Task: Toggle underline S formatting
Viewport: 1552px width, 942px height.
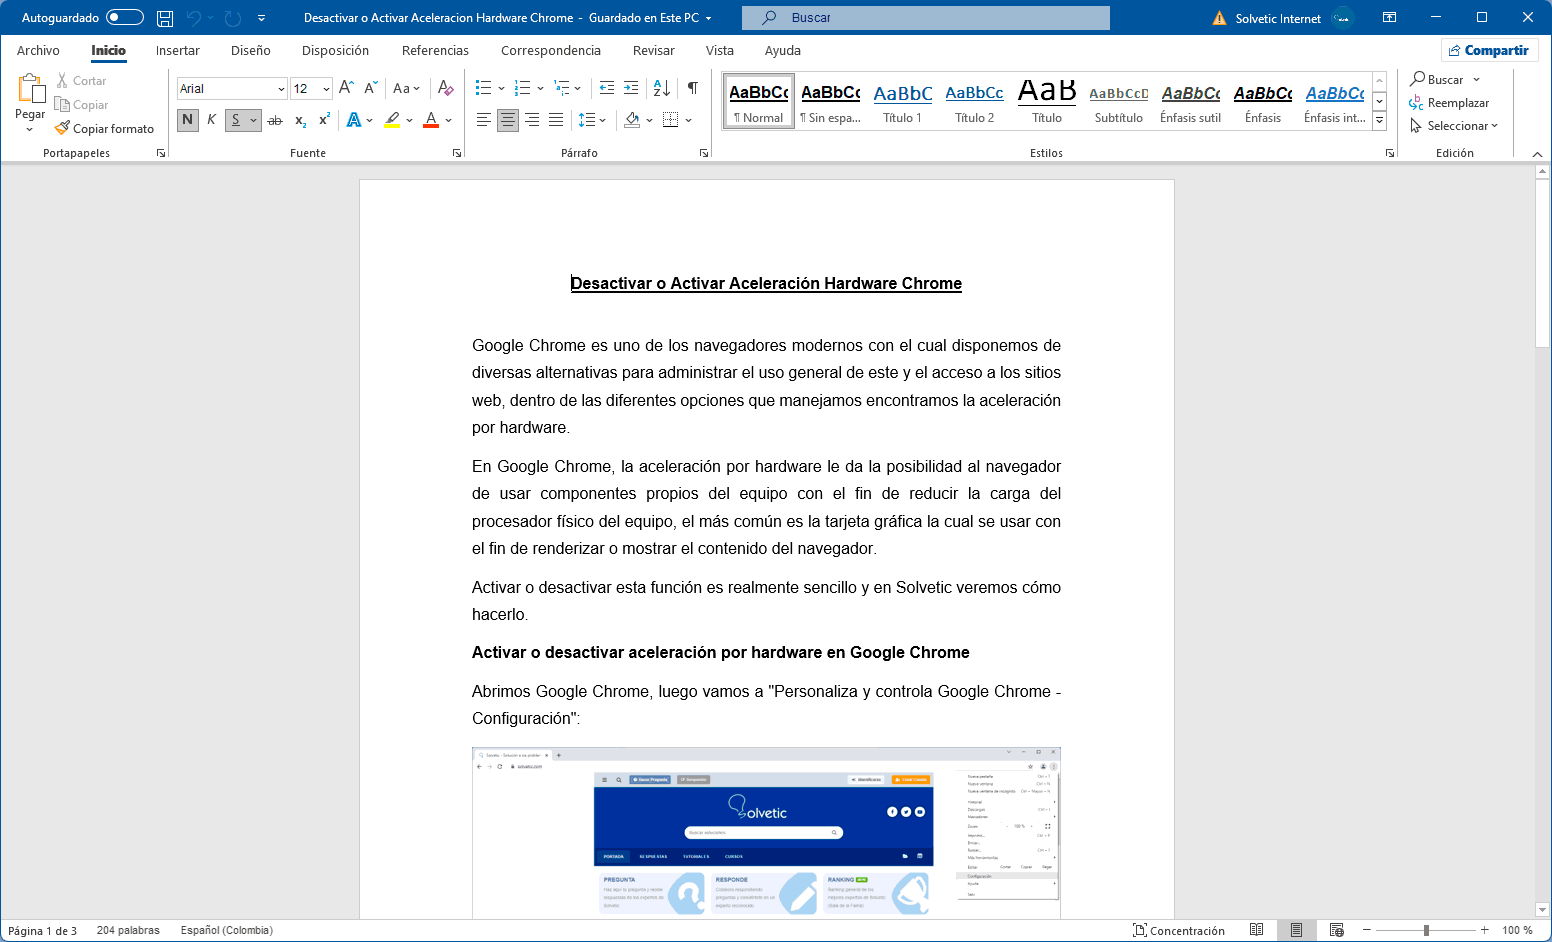Action: 236,120
